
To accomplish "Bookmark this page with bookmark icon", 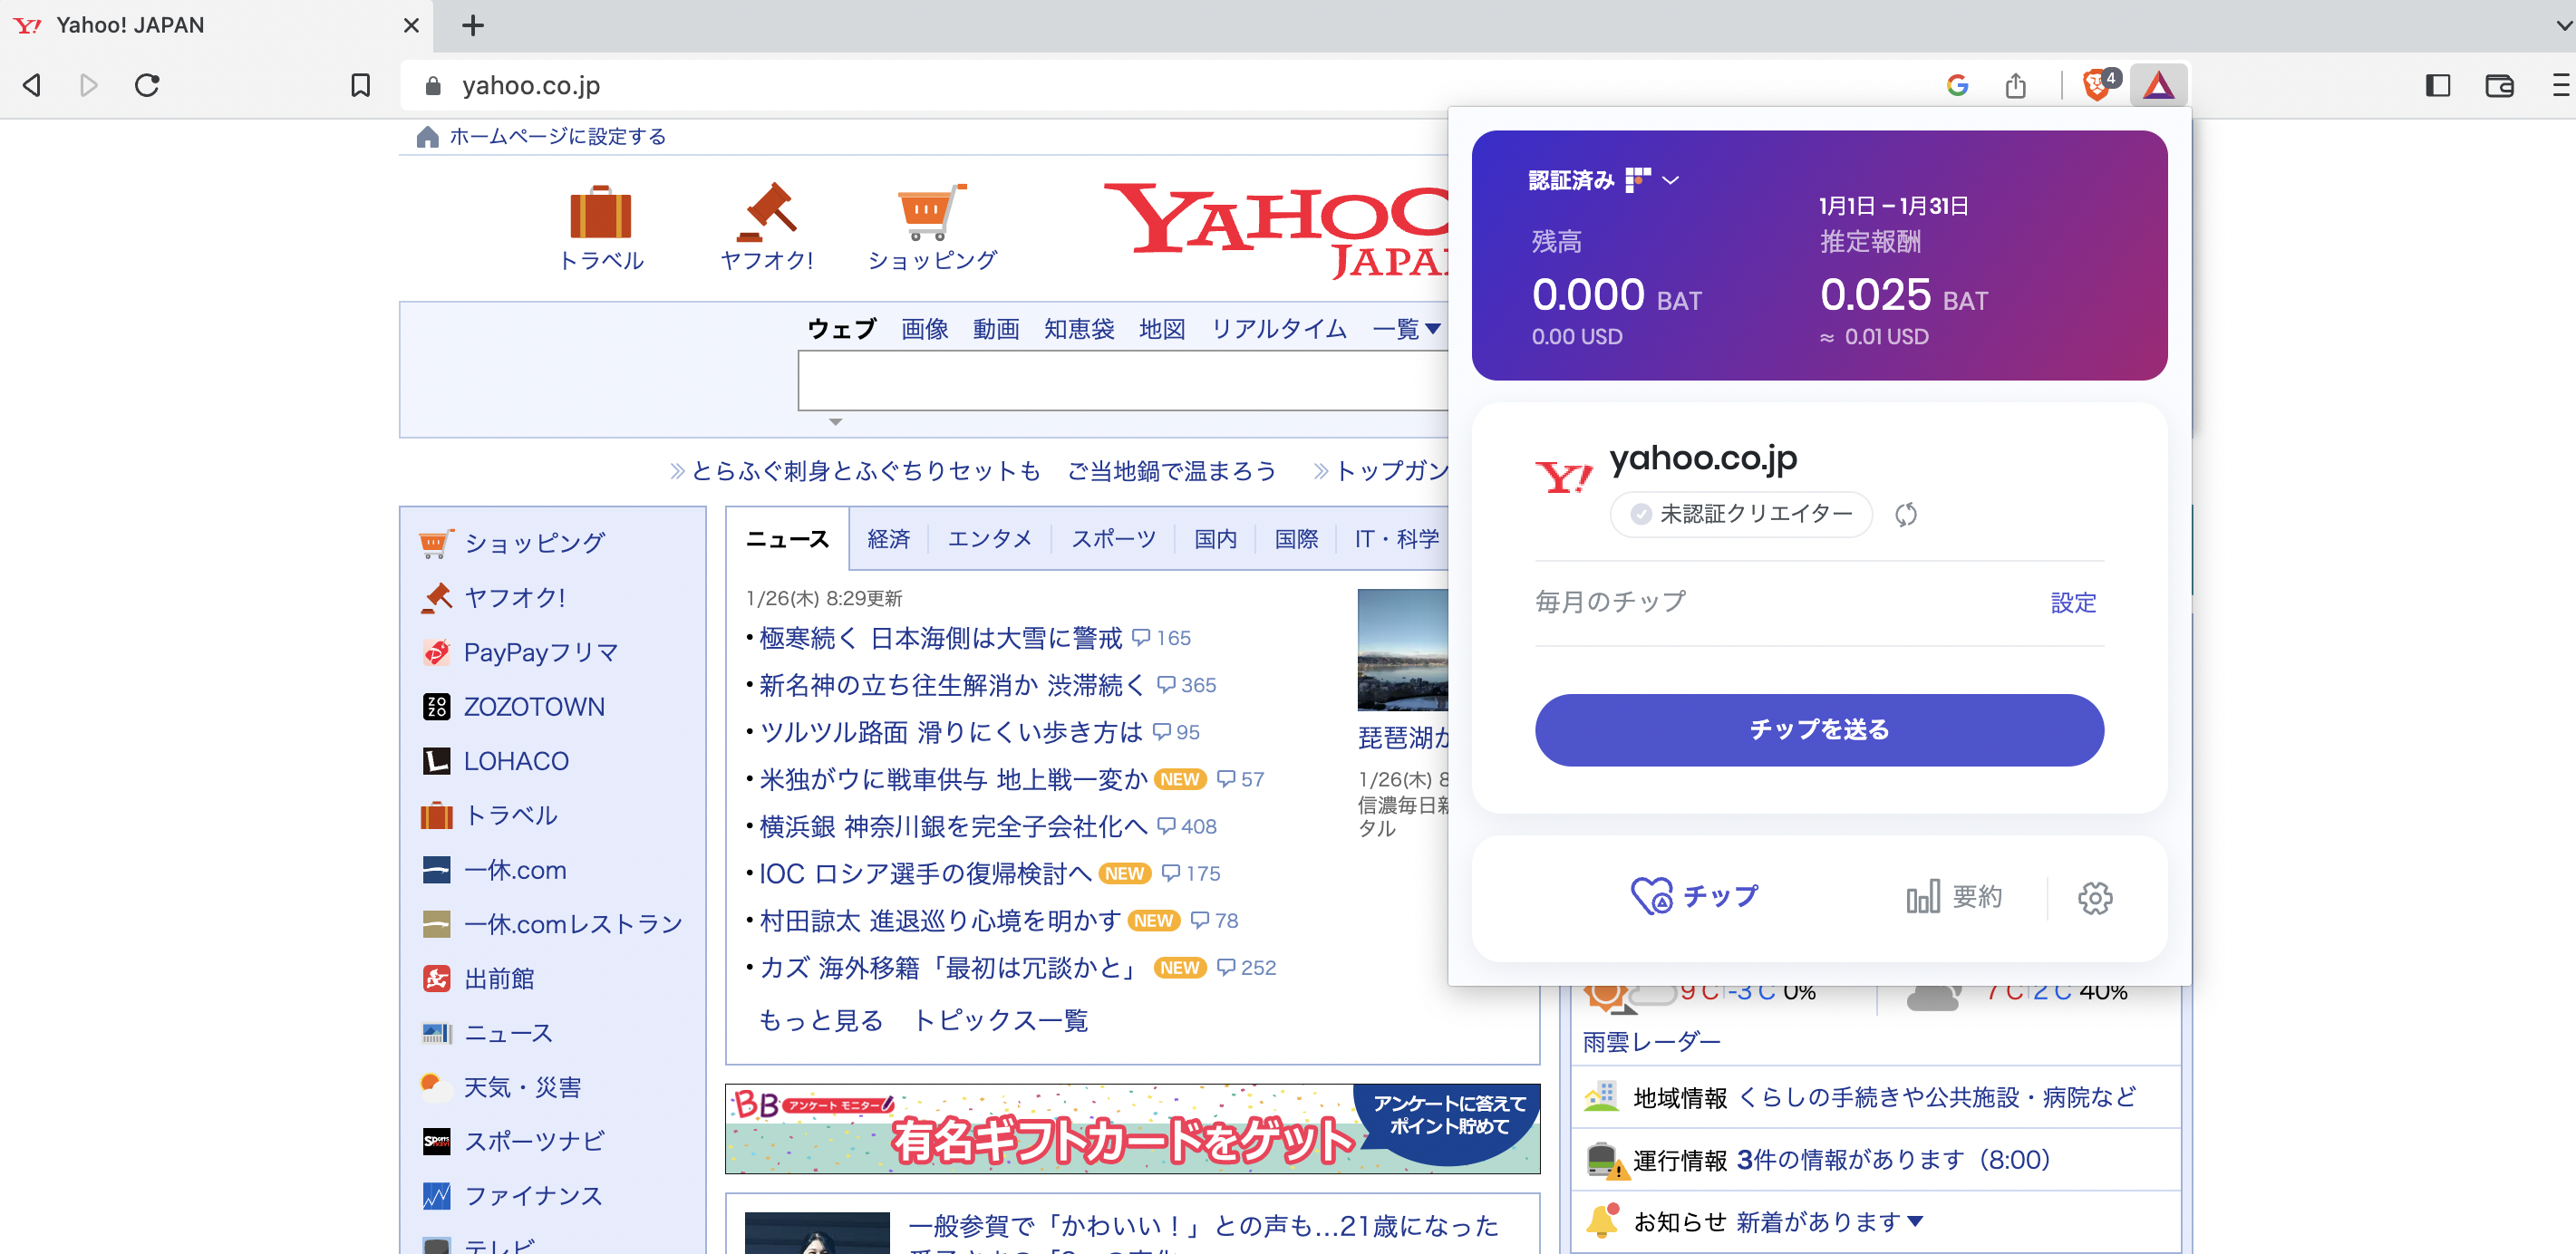I will (360, 85).
